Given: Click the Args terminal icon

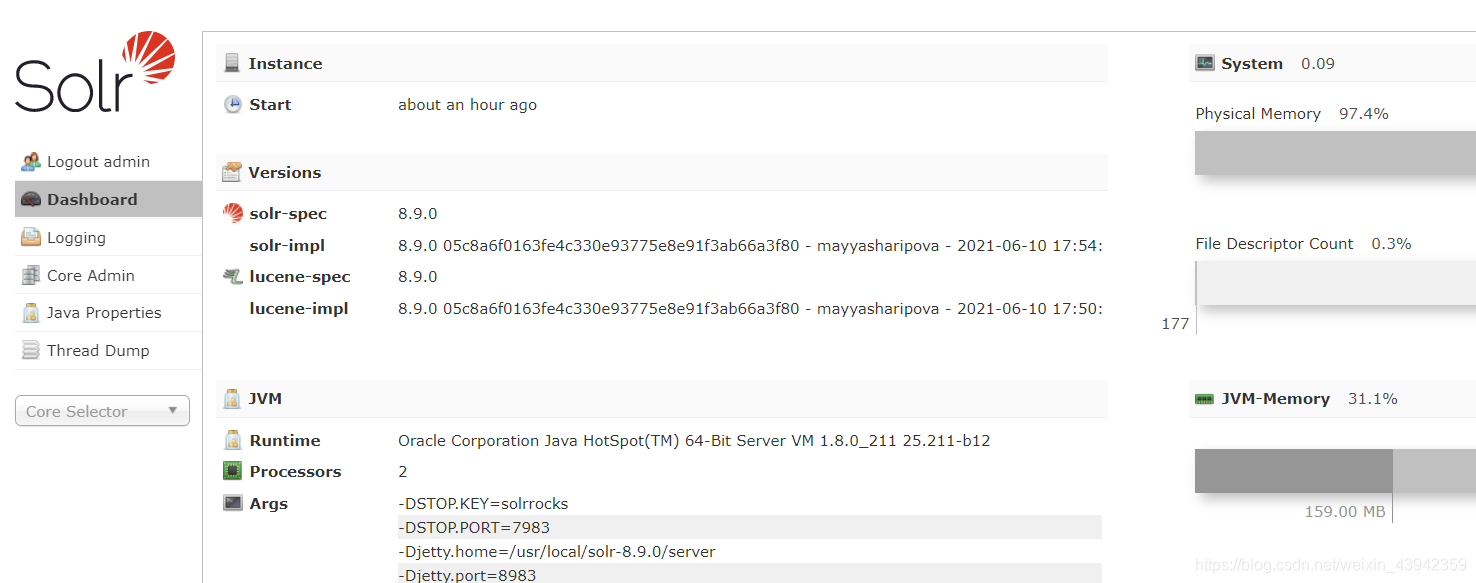Looking at the screenshot, I should (233, 503).
